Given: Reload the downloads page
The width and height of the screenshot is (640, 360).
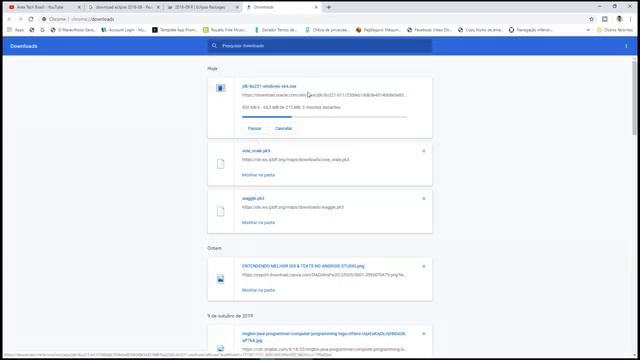Looking at the screenshot, I should click(x=31, y=19).
